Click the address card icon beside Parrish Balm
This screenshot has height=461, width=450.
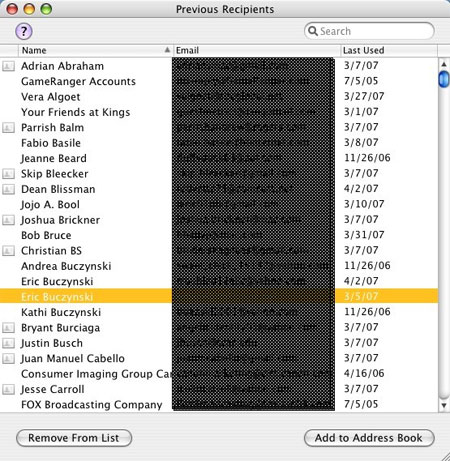pyautogui.click(x=8, y=127)
